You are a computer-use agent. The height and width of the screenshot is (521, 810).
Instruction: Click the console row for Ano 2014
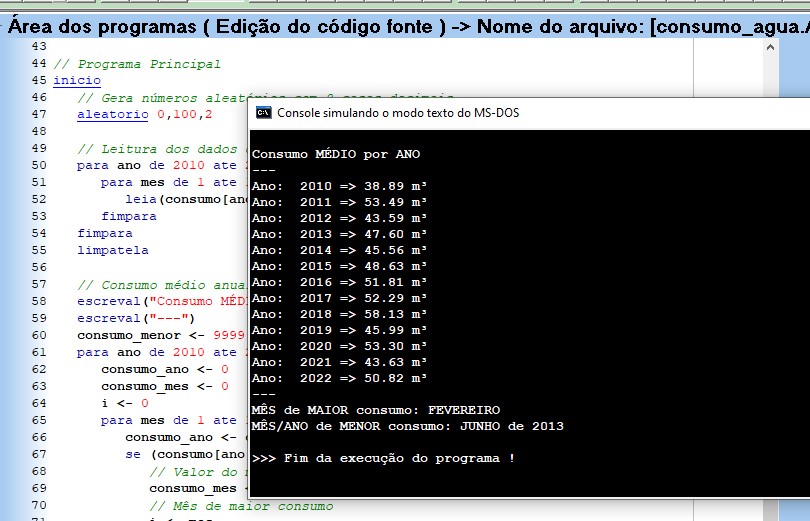pos(339,250)
